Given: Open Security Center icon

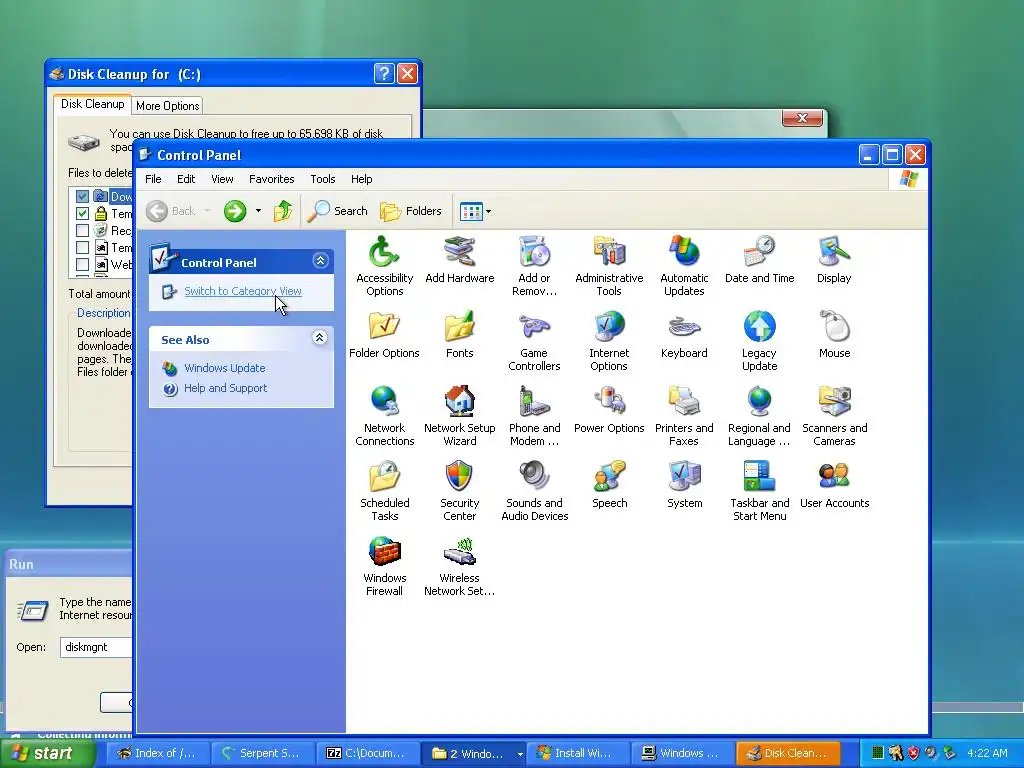Looking at the screenshot, I should point(459,491).
